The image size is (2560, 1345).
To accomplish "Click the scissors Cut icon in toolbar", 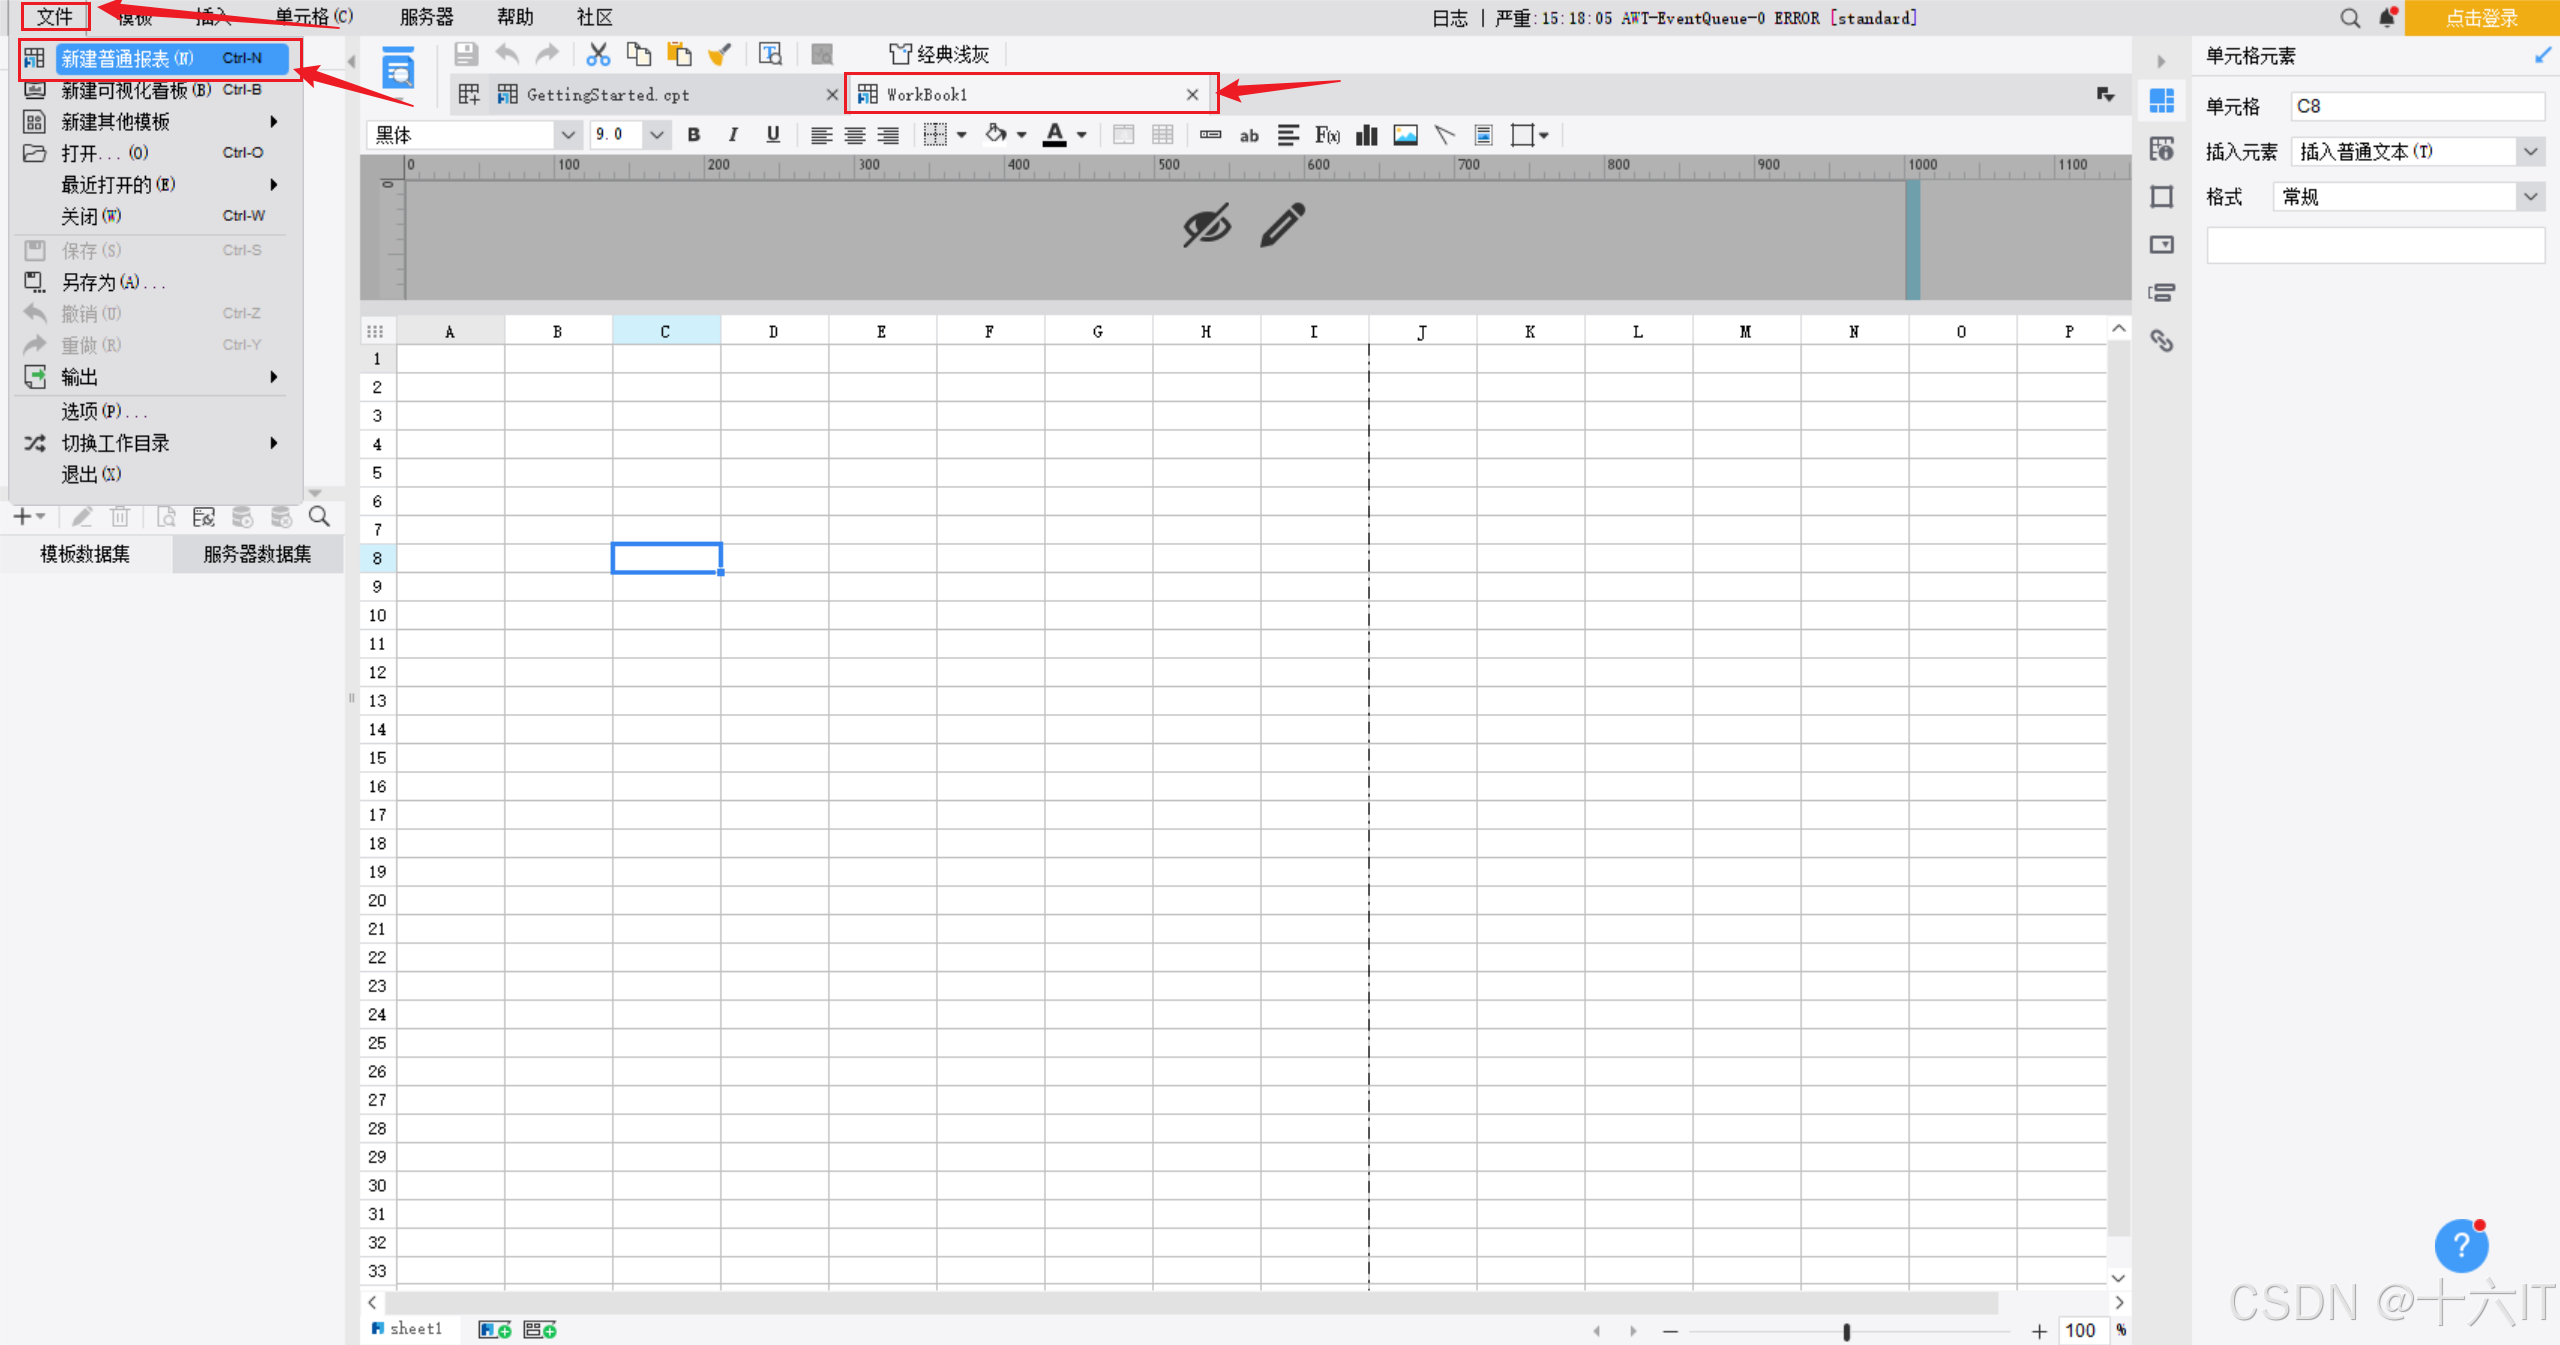I will coord(598,54).
